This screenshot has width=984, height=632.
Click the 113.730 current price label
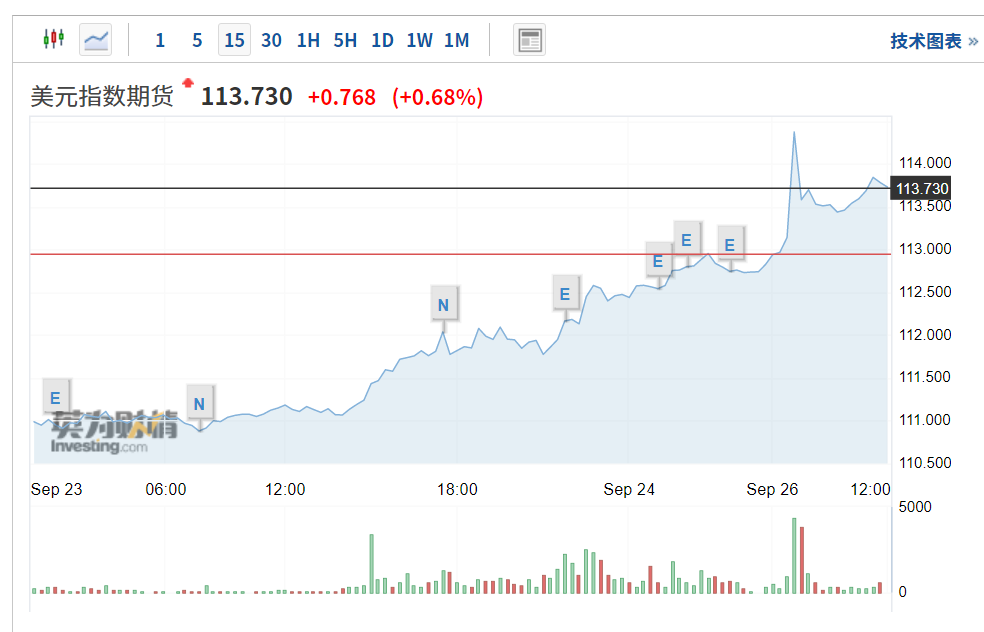point(247,97)
